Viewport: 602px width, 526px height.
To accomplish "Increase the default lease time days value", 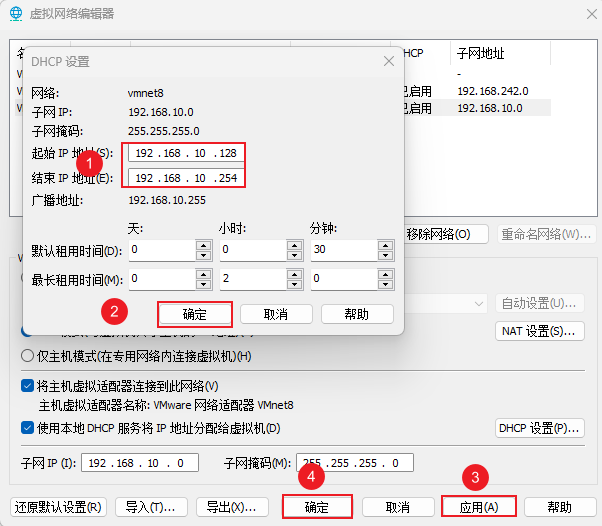I will point(204,244).
